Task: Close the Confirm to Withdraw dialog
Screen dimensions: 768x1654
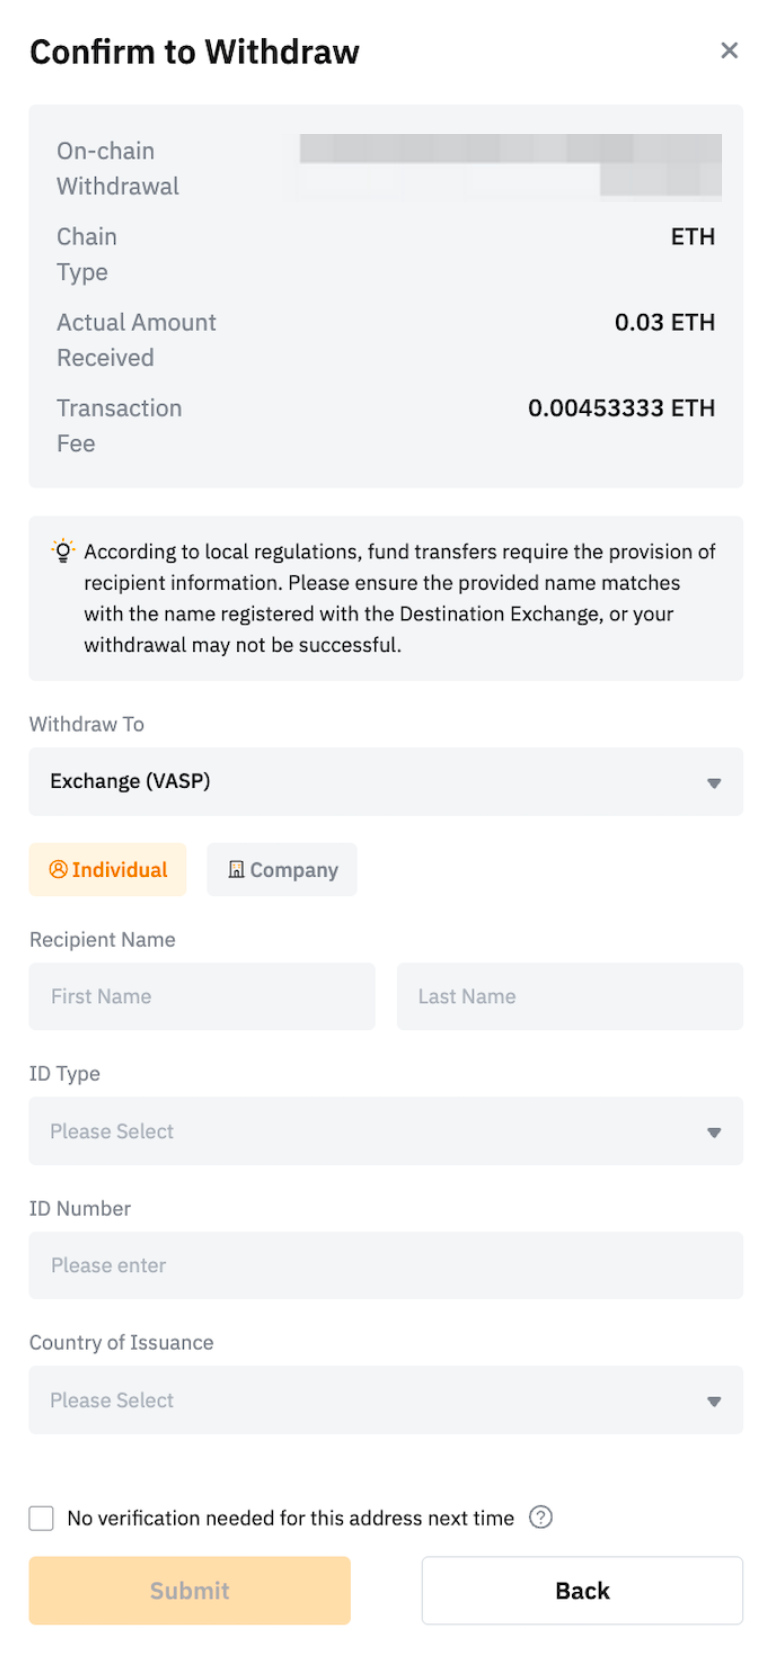Action: pyautogui.click(x=729, y=50)
